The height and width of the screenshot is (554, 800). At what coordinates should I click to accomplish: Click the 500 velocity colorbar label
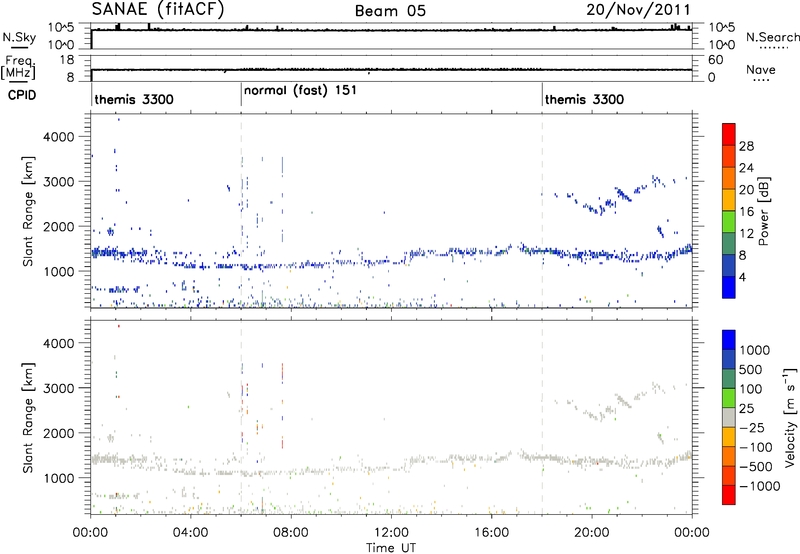[x=751, y=370]
